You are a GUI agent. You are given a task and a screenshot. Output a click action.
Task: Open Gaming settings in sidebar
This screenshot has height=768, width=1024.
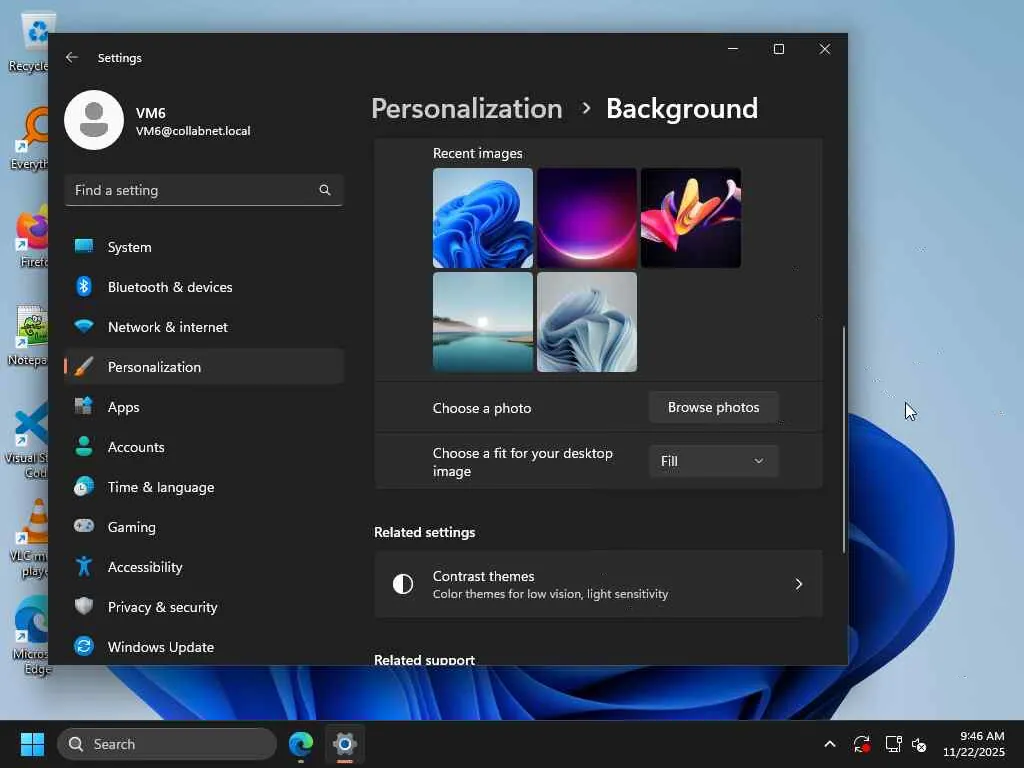131,527
